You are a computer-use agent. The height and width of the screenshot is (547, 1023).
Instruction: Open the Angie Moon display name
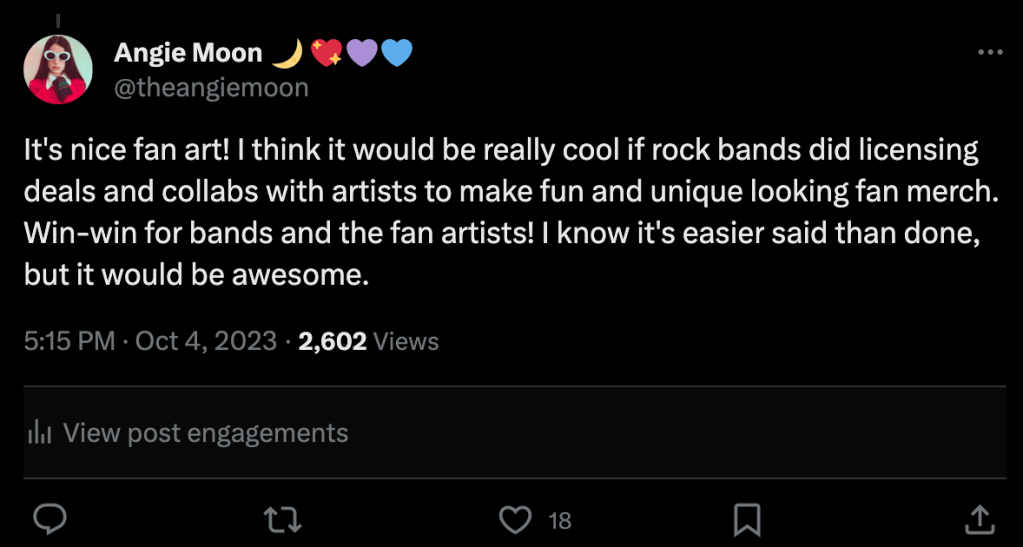[x=188, y=53]
